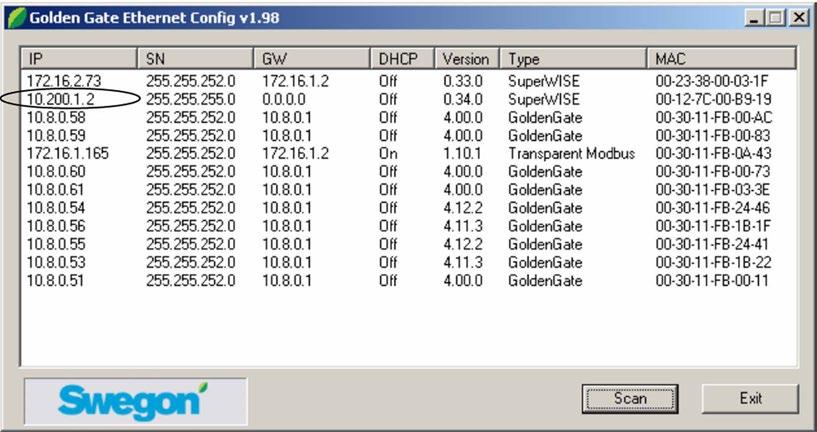
Task: Select the device at IP 10.8.0.61
Action: [x=409, y=190]
